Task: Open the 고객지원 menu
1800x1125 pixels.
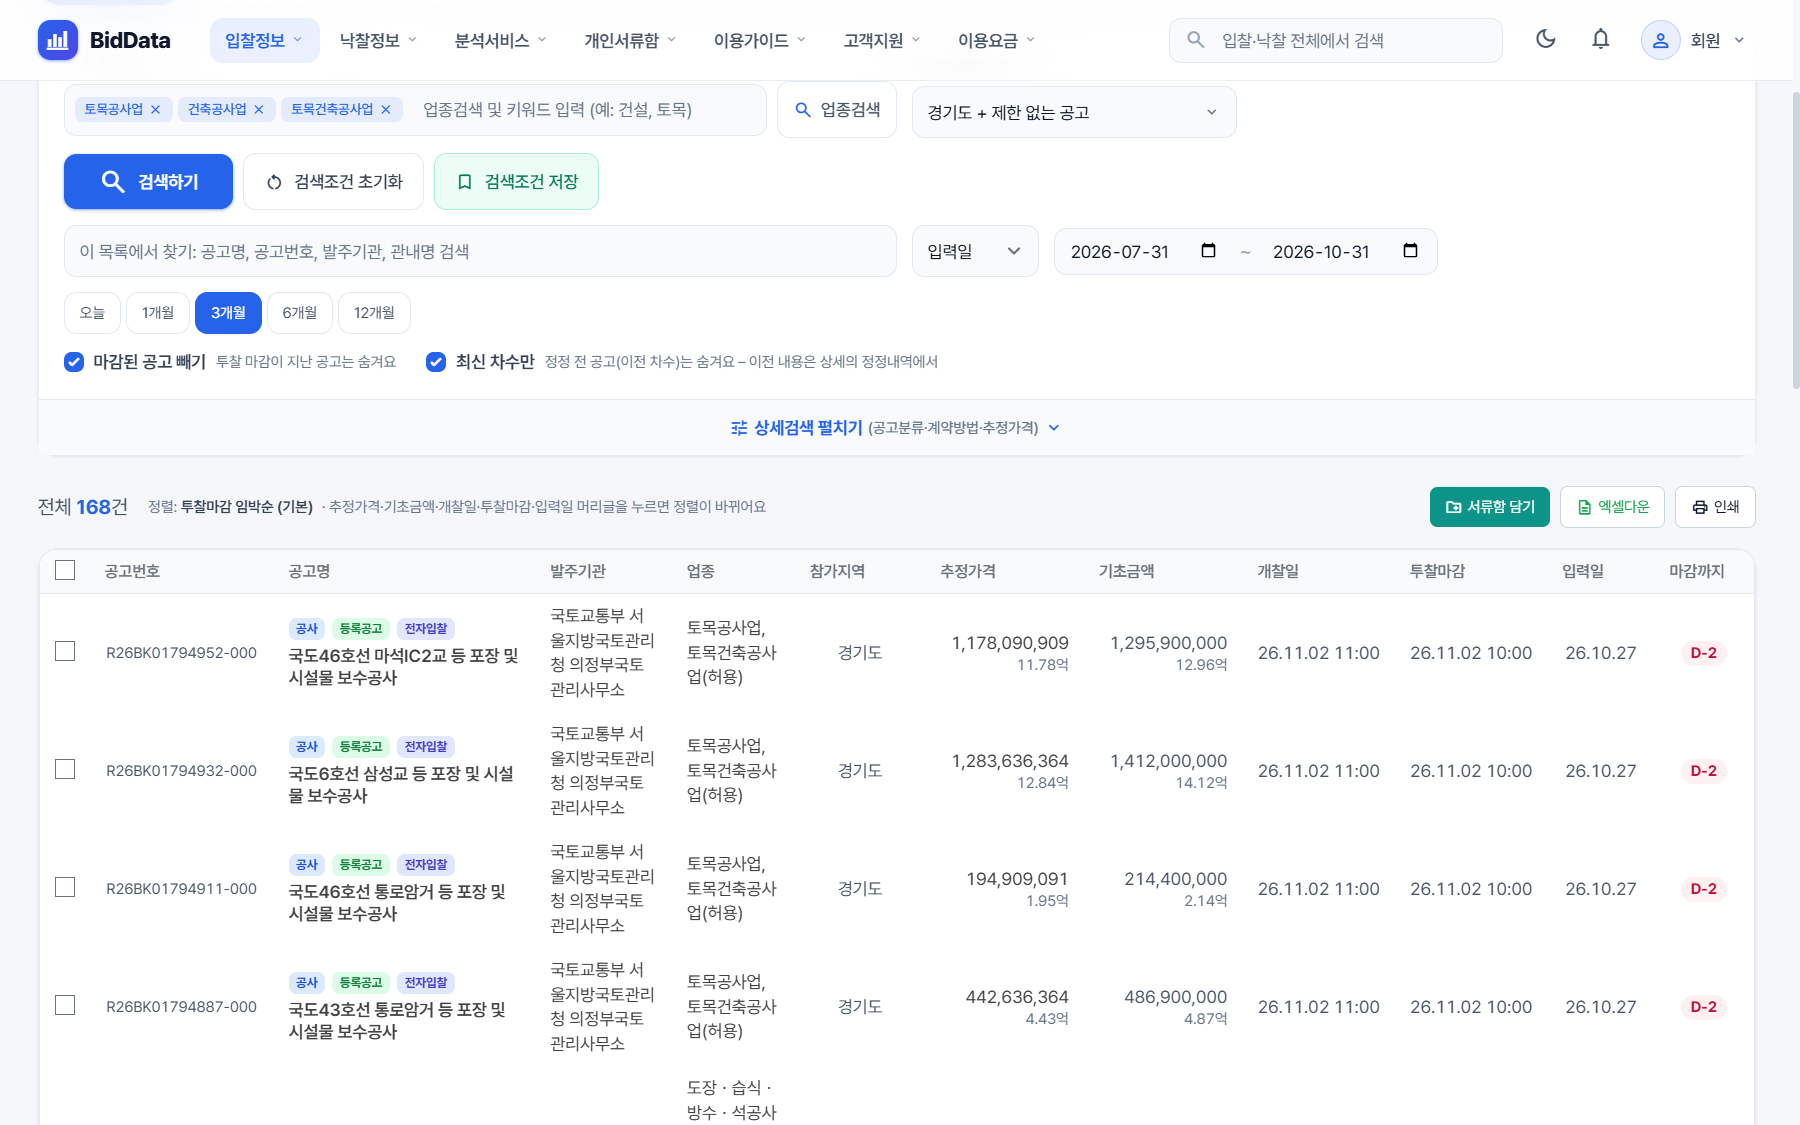Action: 882,40
